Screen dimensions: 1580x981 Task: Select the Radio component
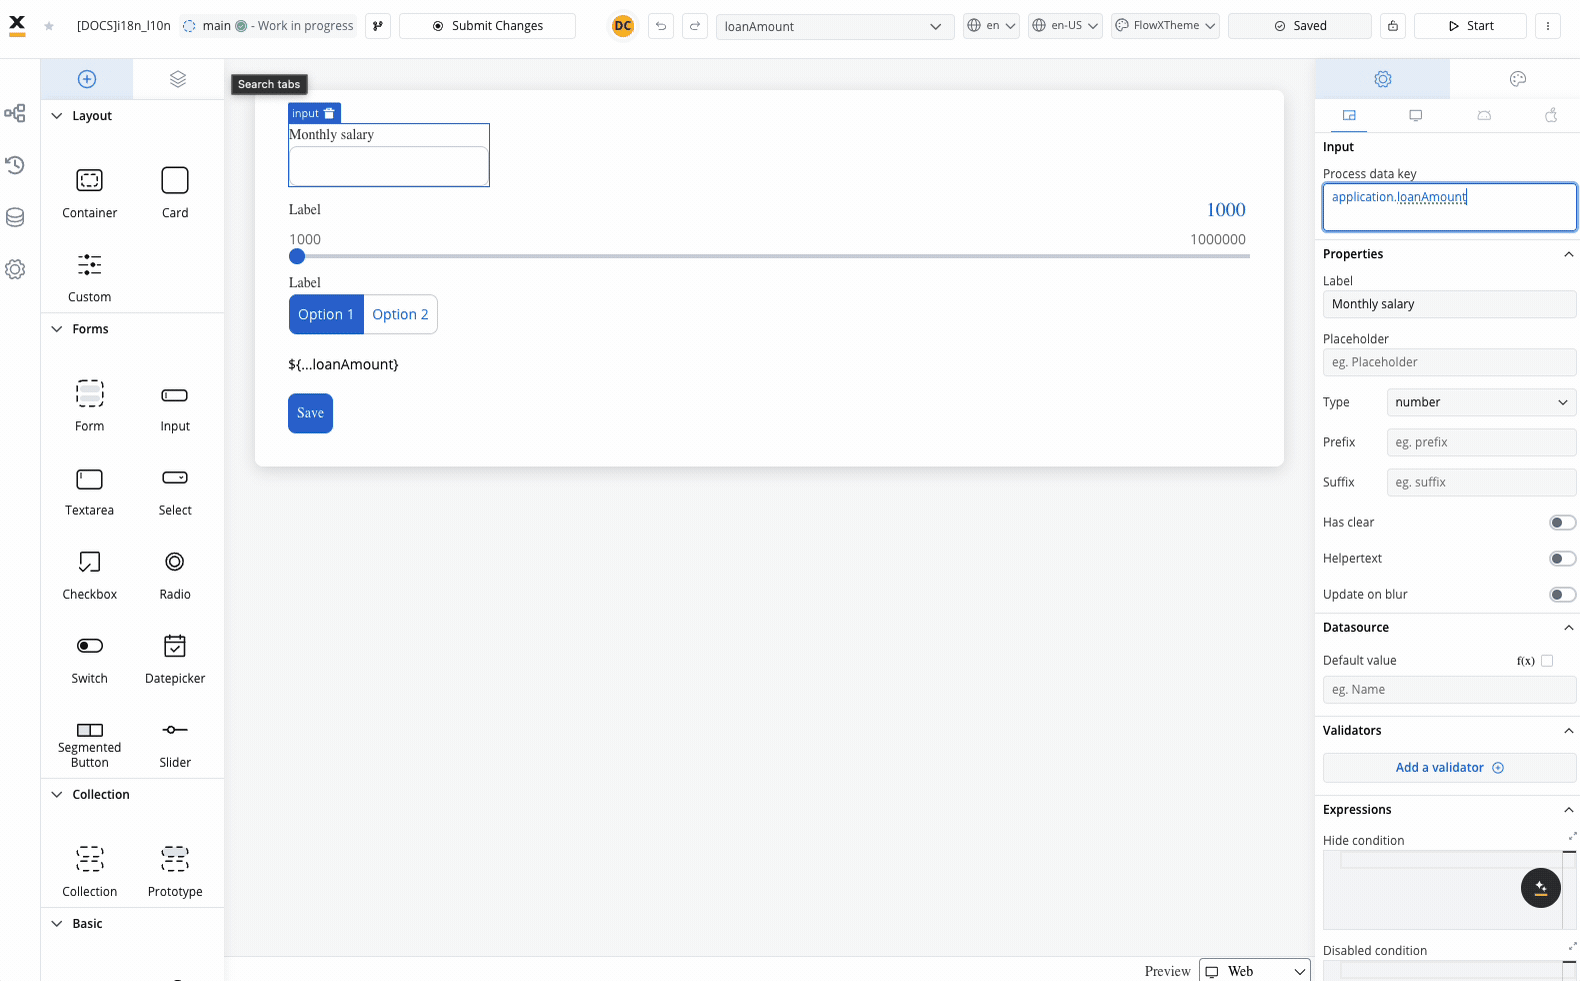(x=175, y=574)
